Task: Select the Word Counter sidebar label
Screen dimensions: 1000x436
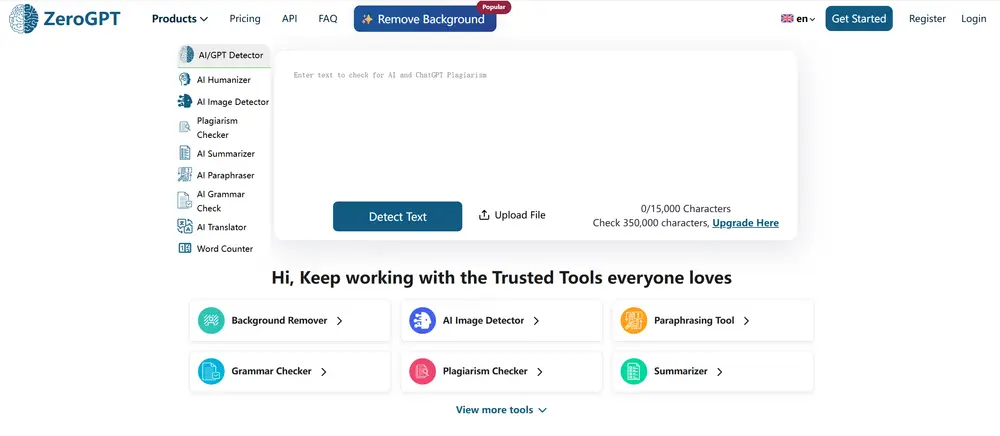Action: [225, 249]
